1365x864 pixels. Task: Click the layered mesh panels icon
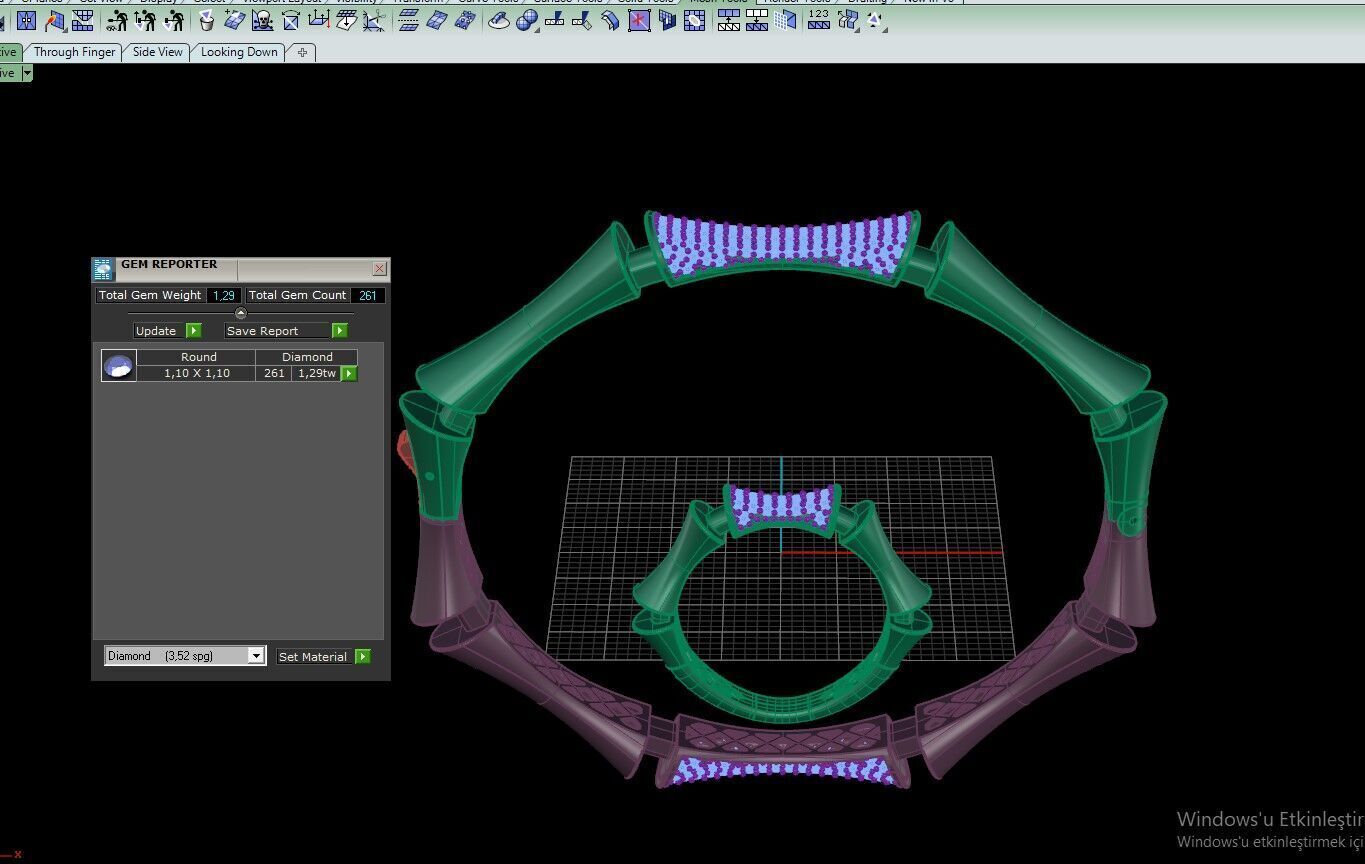click(667, 20)
